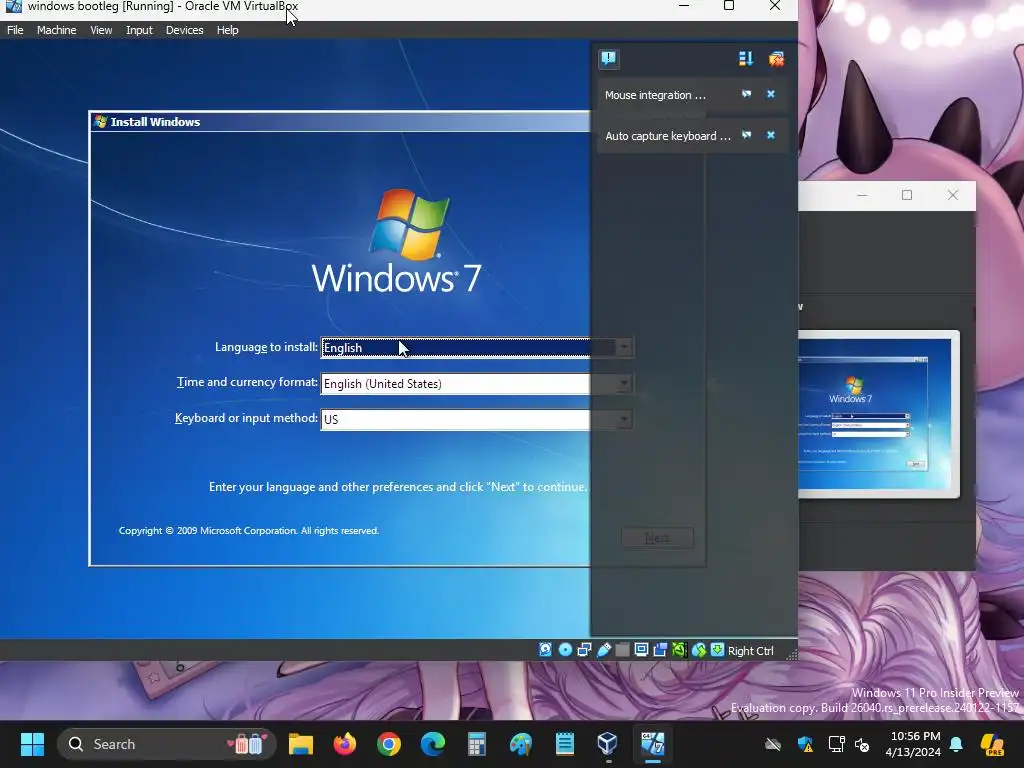
Task: Click the mouse integration status bar icon
Action: coord(699,650)
